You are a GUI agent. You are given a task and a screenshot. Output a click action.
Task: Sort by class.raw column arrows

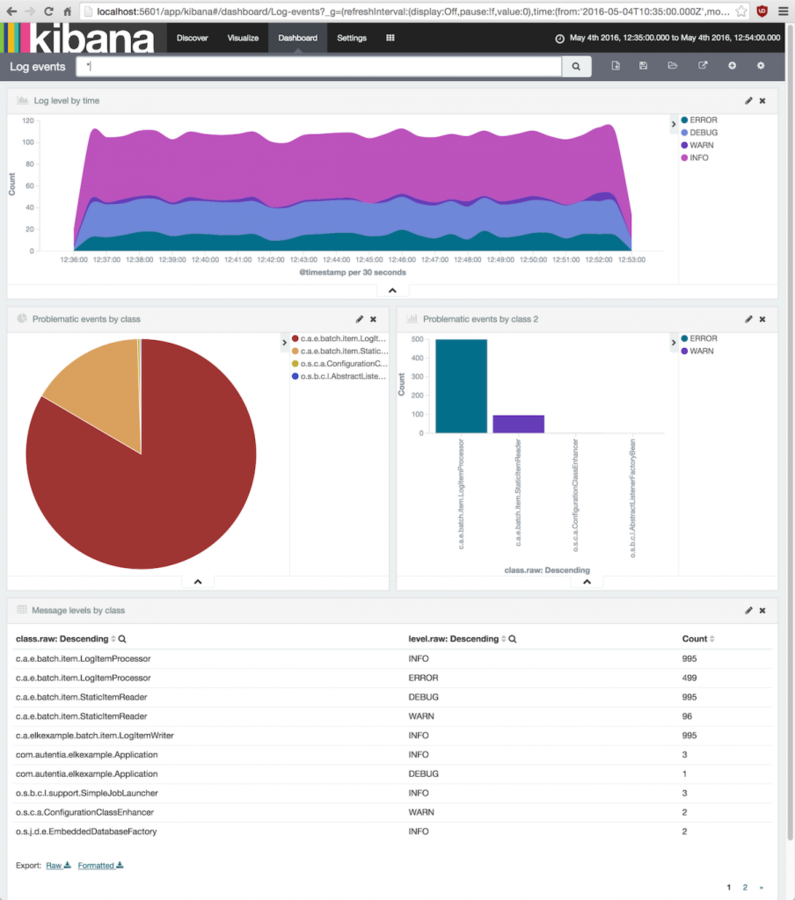point(113,639)
